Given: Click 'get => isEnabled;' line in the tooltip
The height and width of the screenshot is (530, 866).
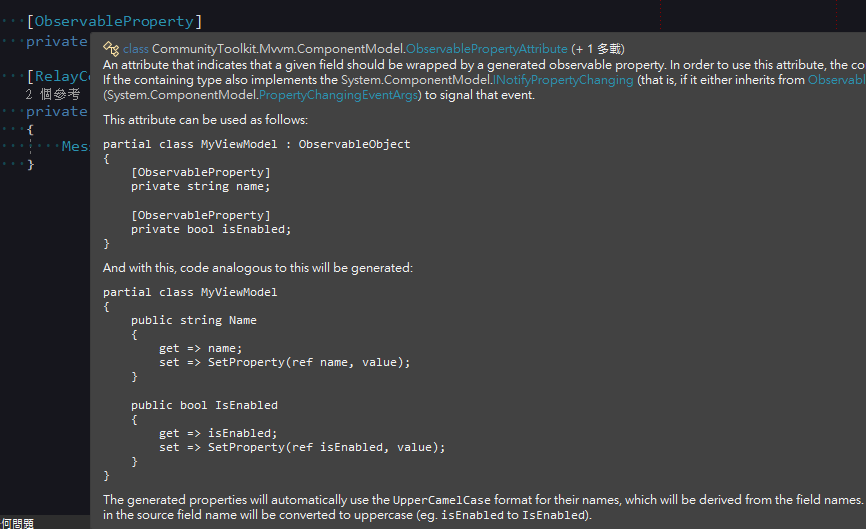Looking at the screenshot, I should 218,433.
